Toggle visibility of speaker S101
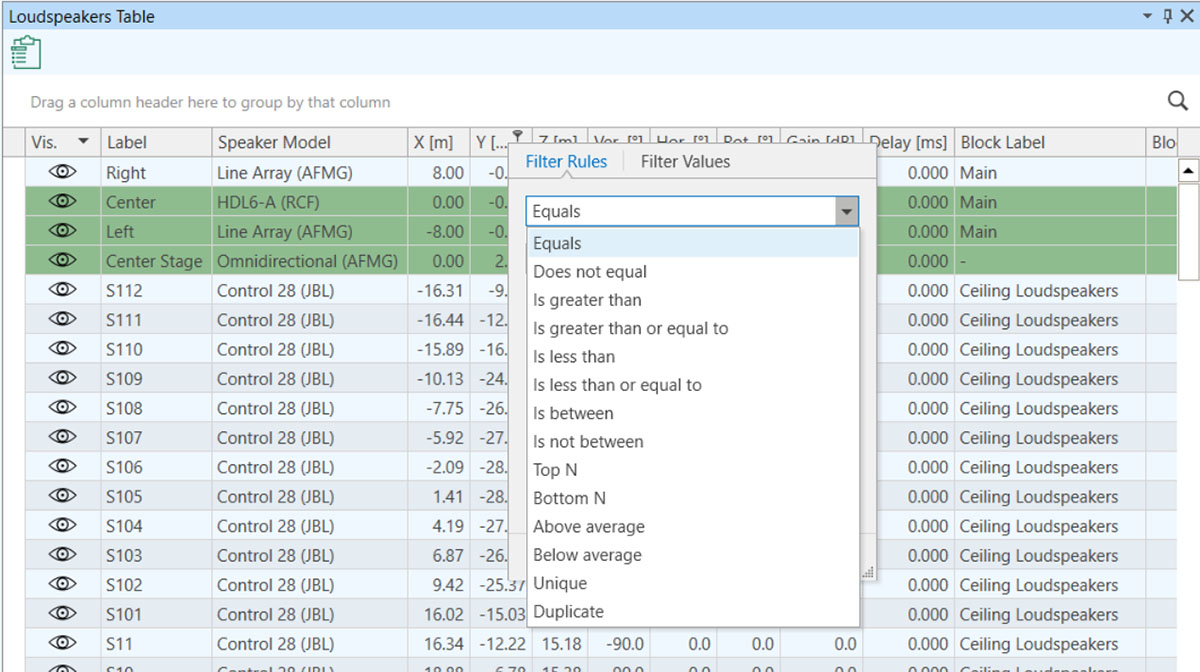The height and width of the screenshot is (672, 1200). click(x=62, y=613)
